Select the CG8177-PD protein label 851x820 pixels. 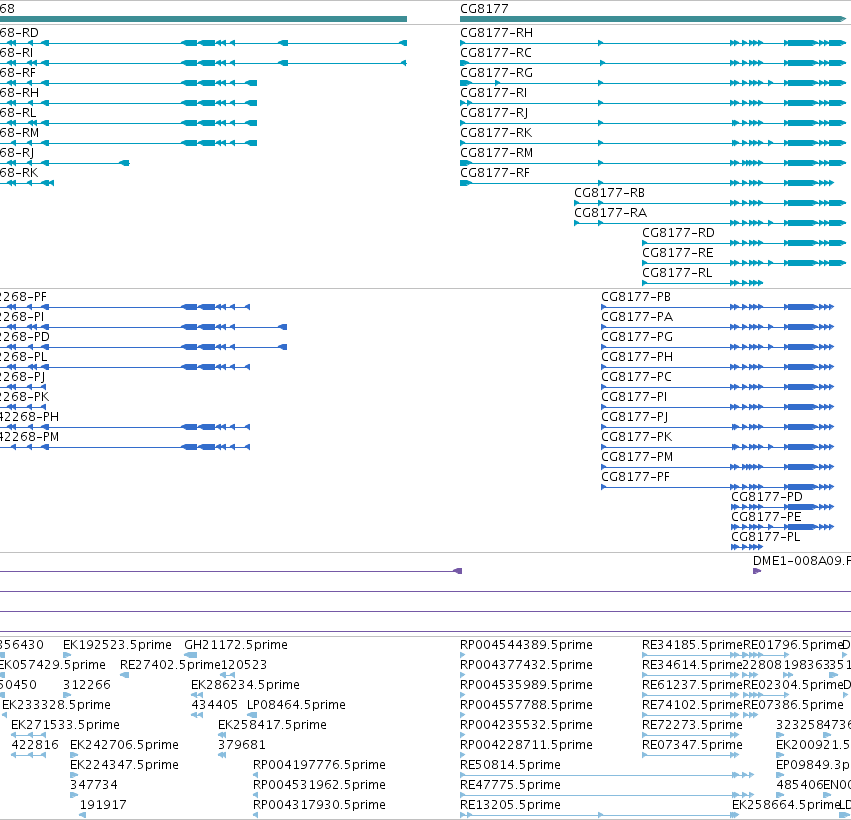(766, 497)
